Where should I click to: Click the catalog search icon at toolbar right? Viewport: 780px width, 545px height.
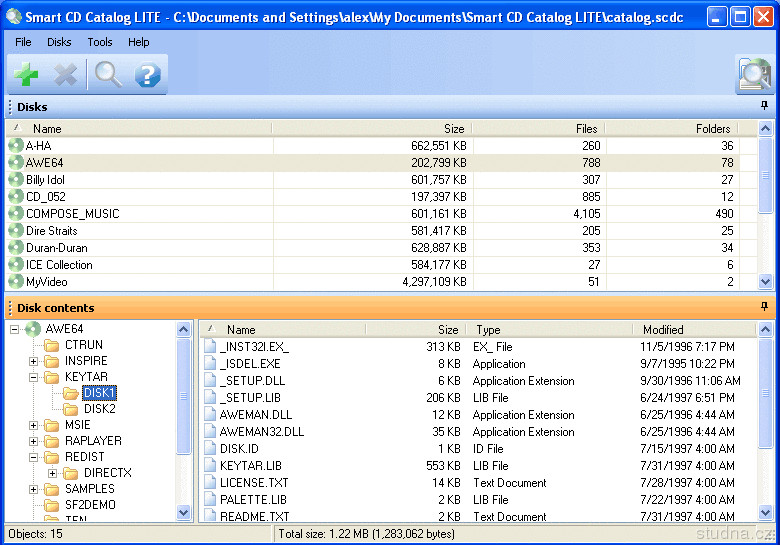(755, 75)
